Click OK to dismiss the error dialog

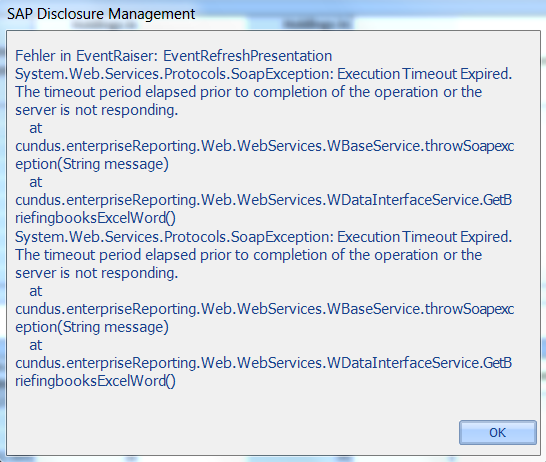(498, 432)
